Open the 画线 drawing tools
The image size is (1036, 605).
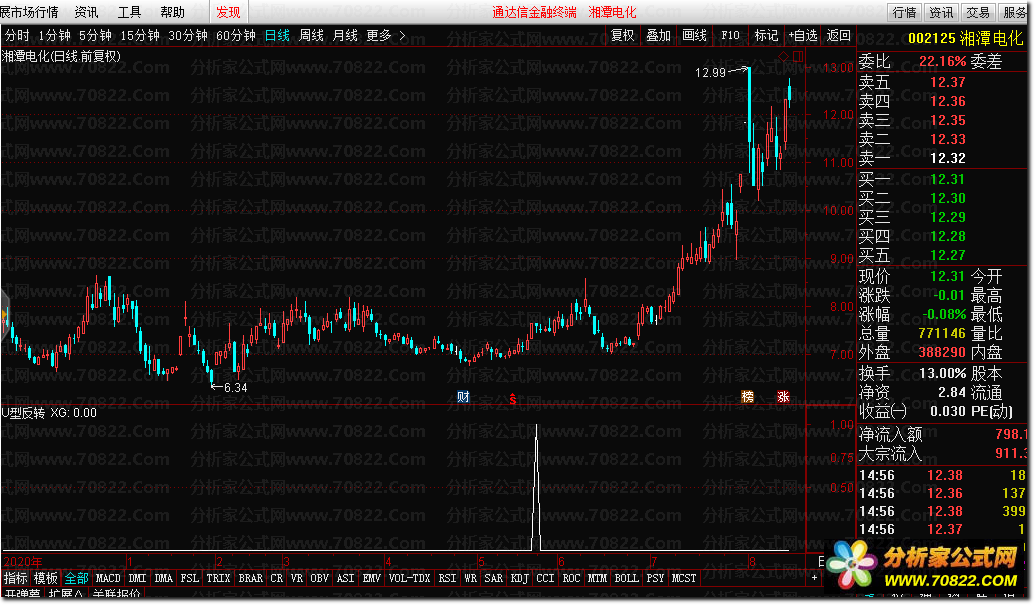694,36
